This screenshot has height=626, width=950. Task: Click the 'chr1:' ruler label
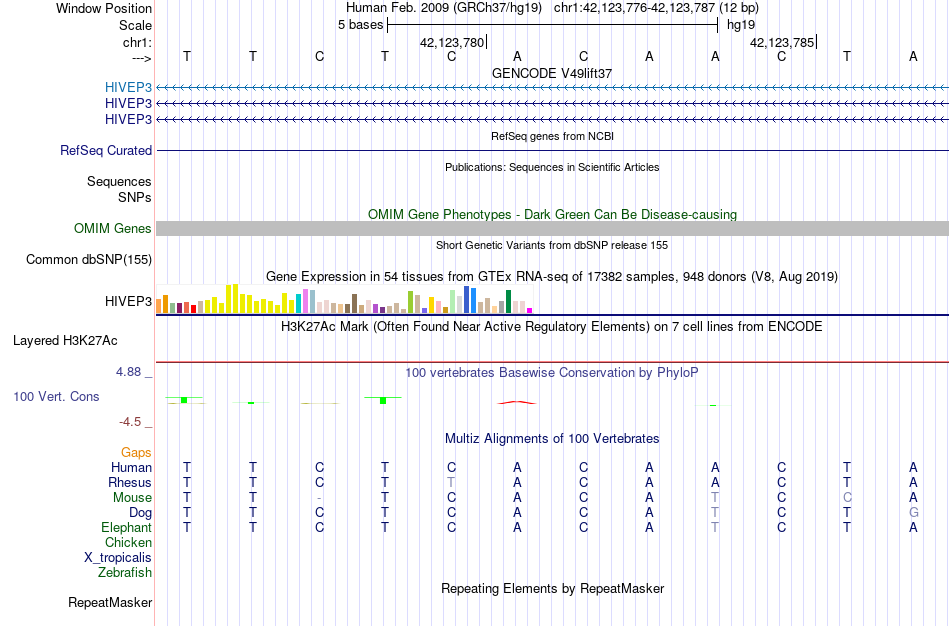(137, 42)
